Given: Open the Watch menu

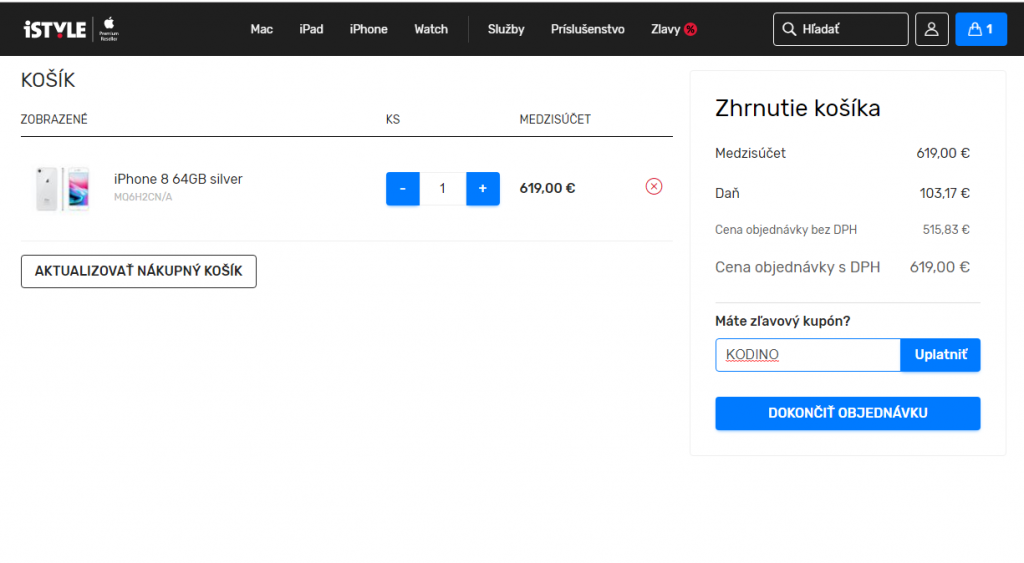Looking at the screenshot, I should point(431,29).
